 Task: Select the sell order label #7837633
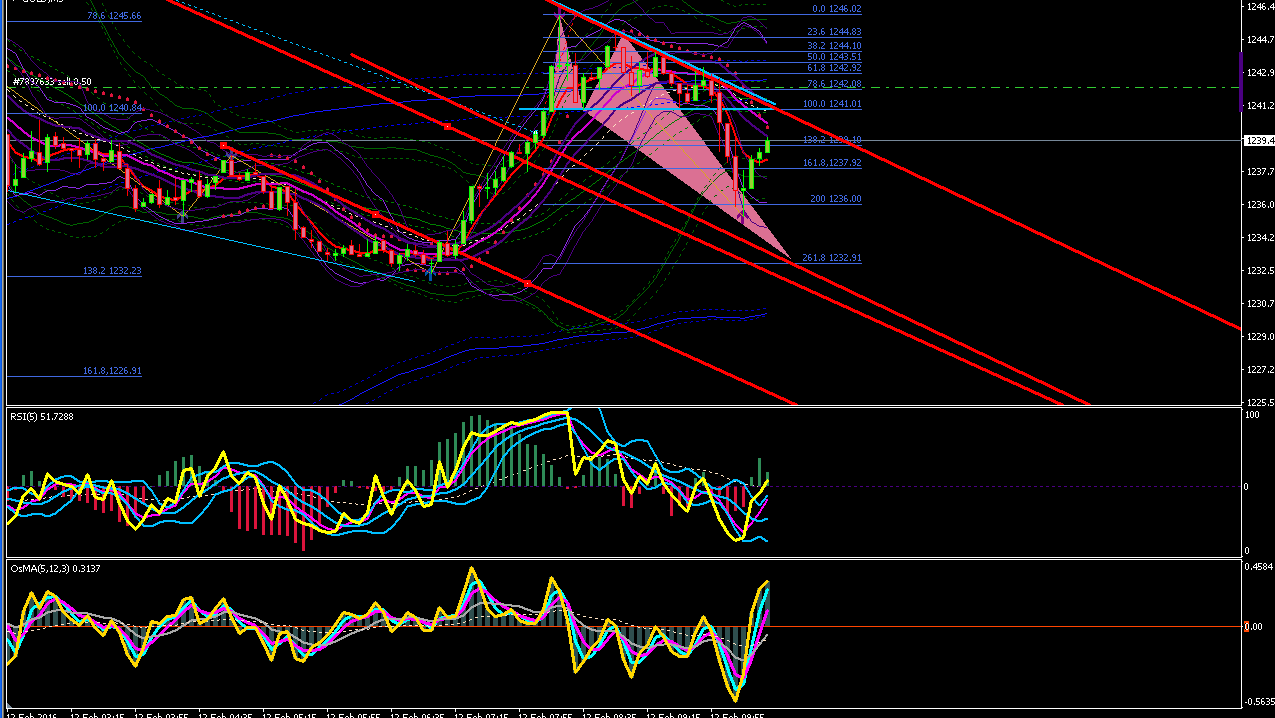pyautogui.click(x=53, y=82)
